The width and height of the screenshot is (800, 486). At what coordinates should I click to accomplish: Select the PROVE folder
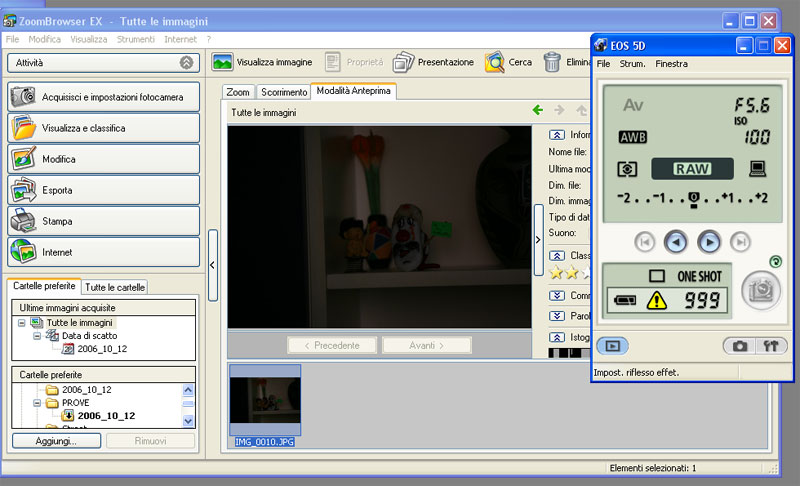click(76, 403)
